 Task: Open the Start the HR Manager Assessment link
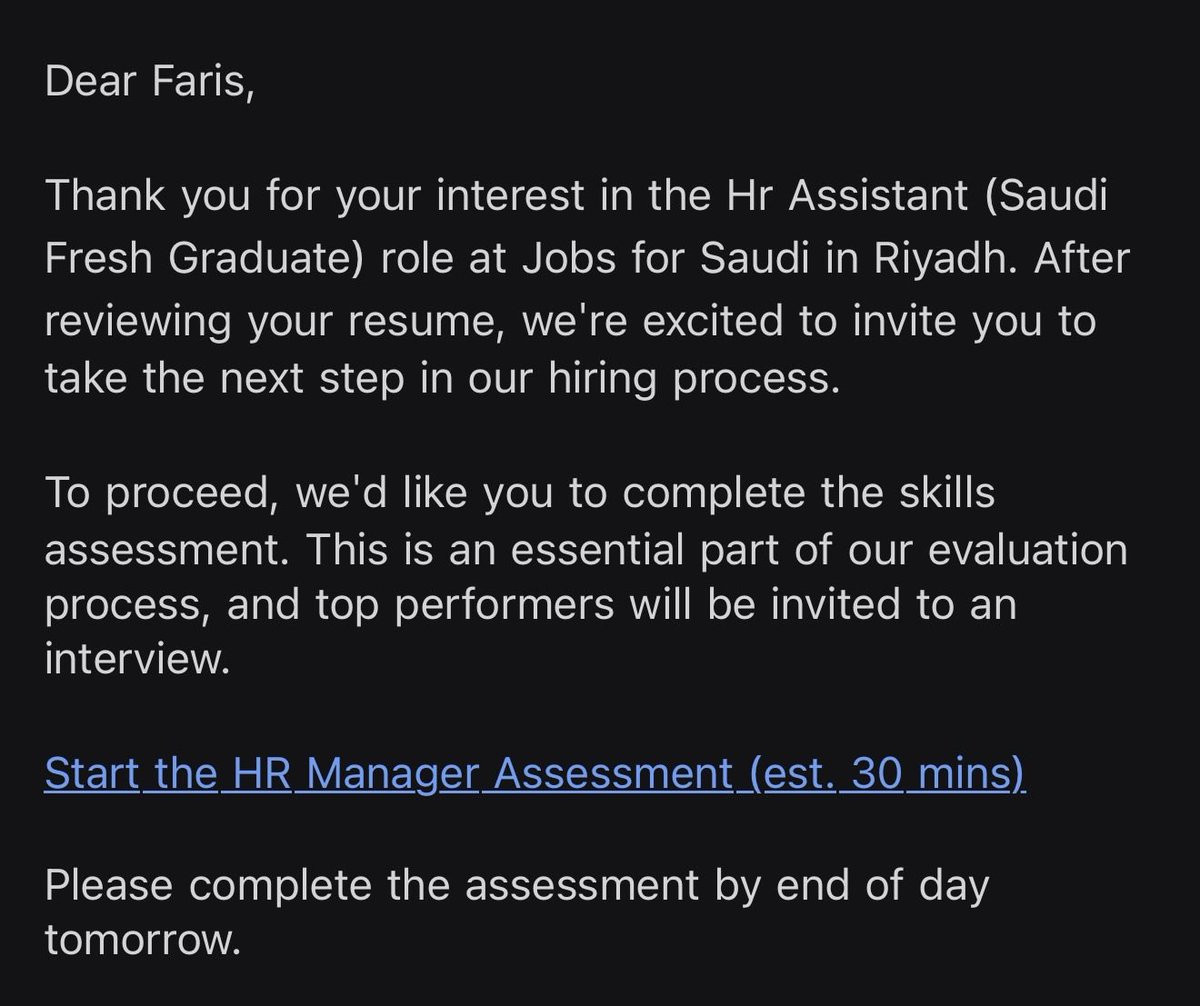click(535, 774)
